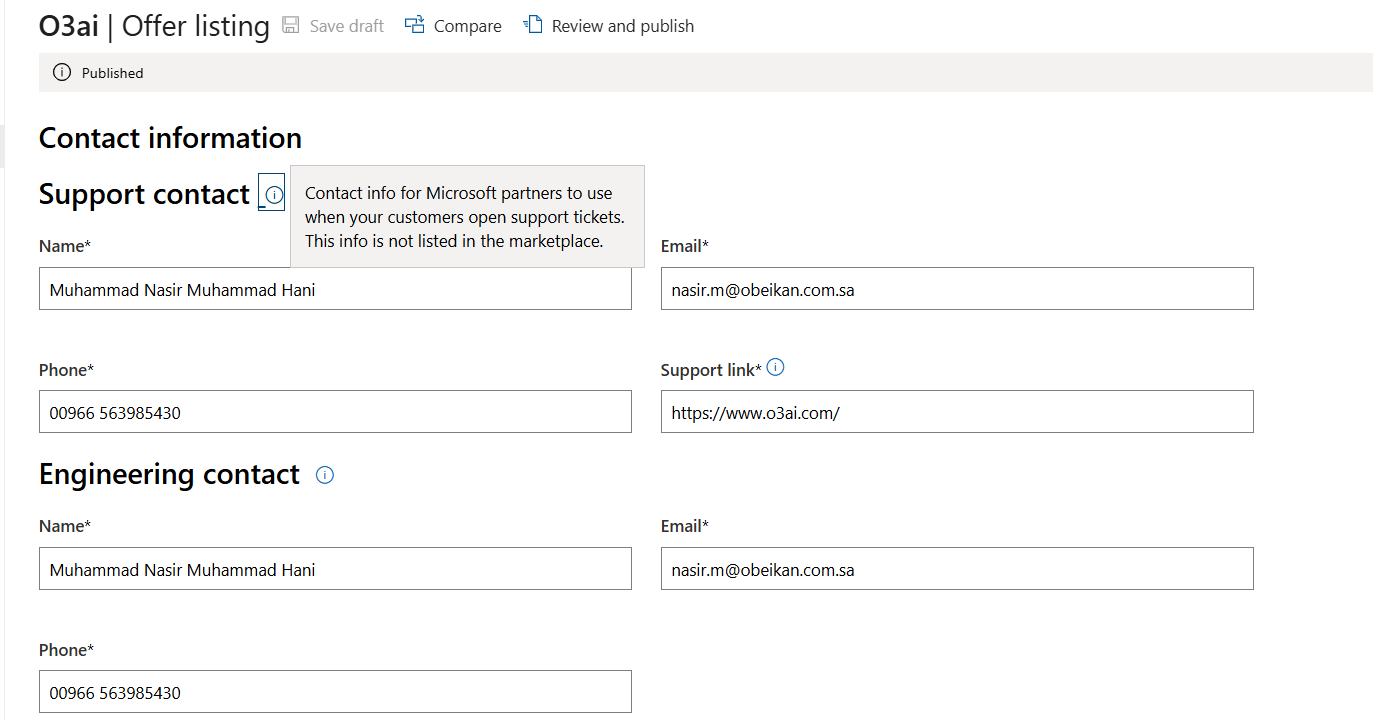Click the Save draft button text
The width and height of the screenshot is (1373, 720).
(347, 26)
